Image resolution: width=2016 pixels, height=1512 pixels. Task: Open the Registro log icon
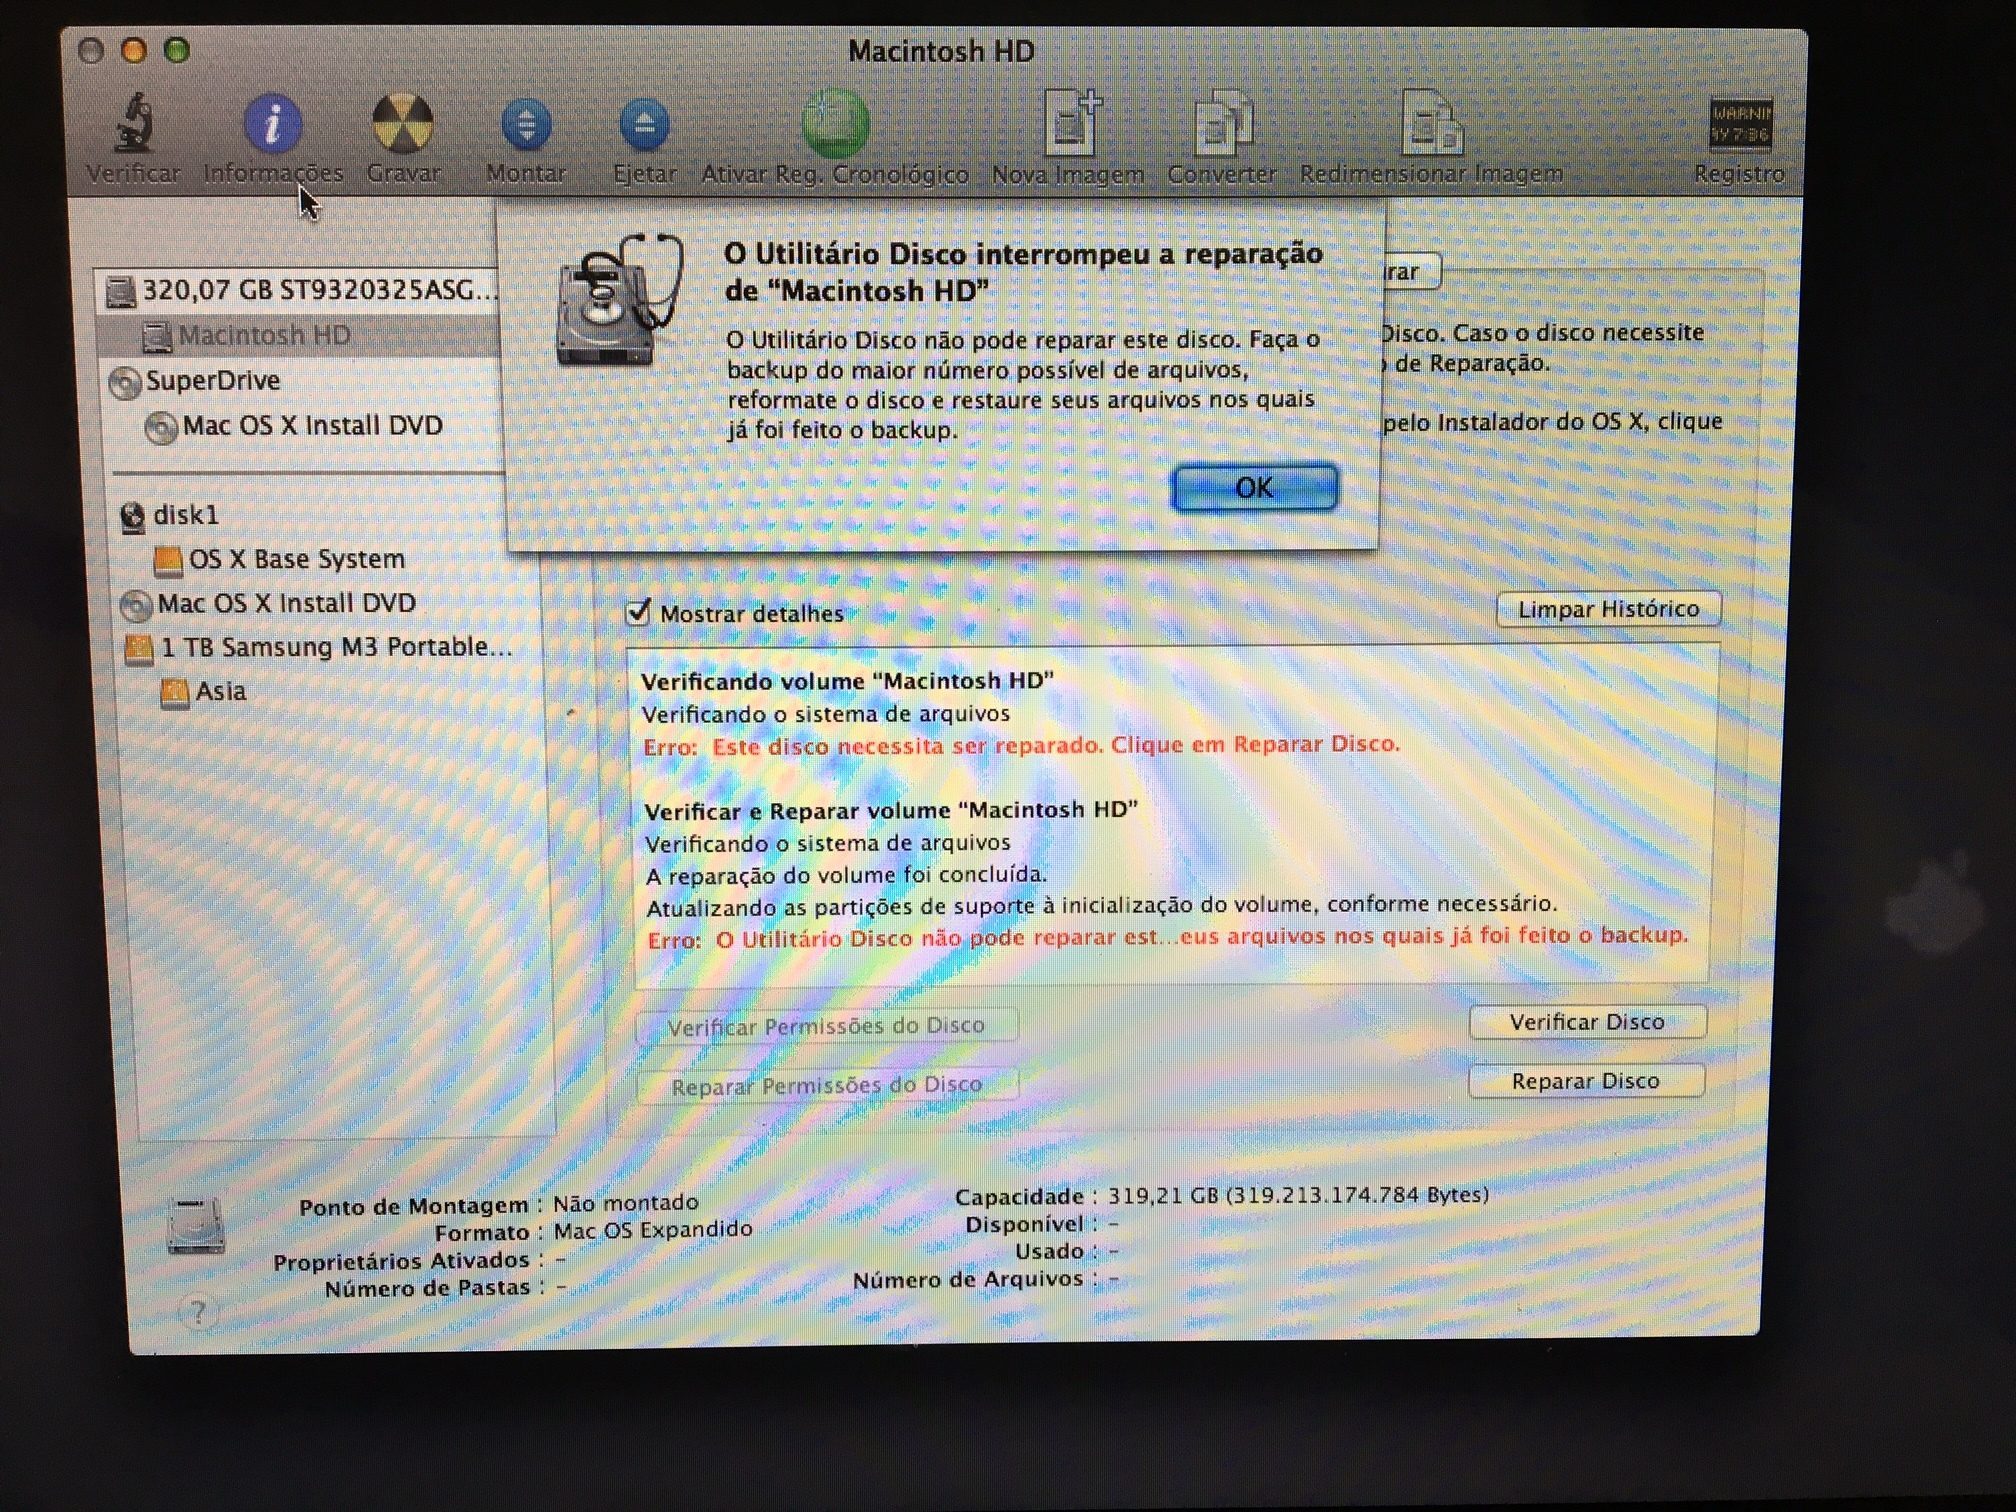[x=1740, y=124]
